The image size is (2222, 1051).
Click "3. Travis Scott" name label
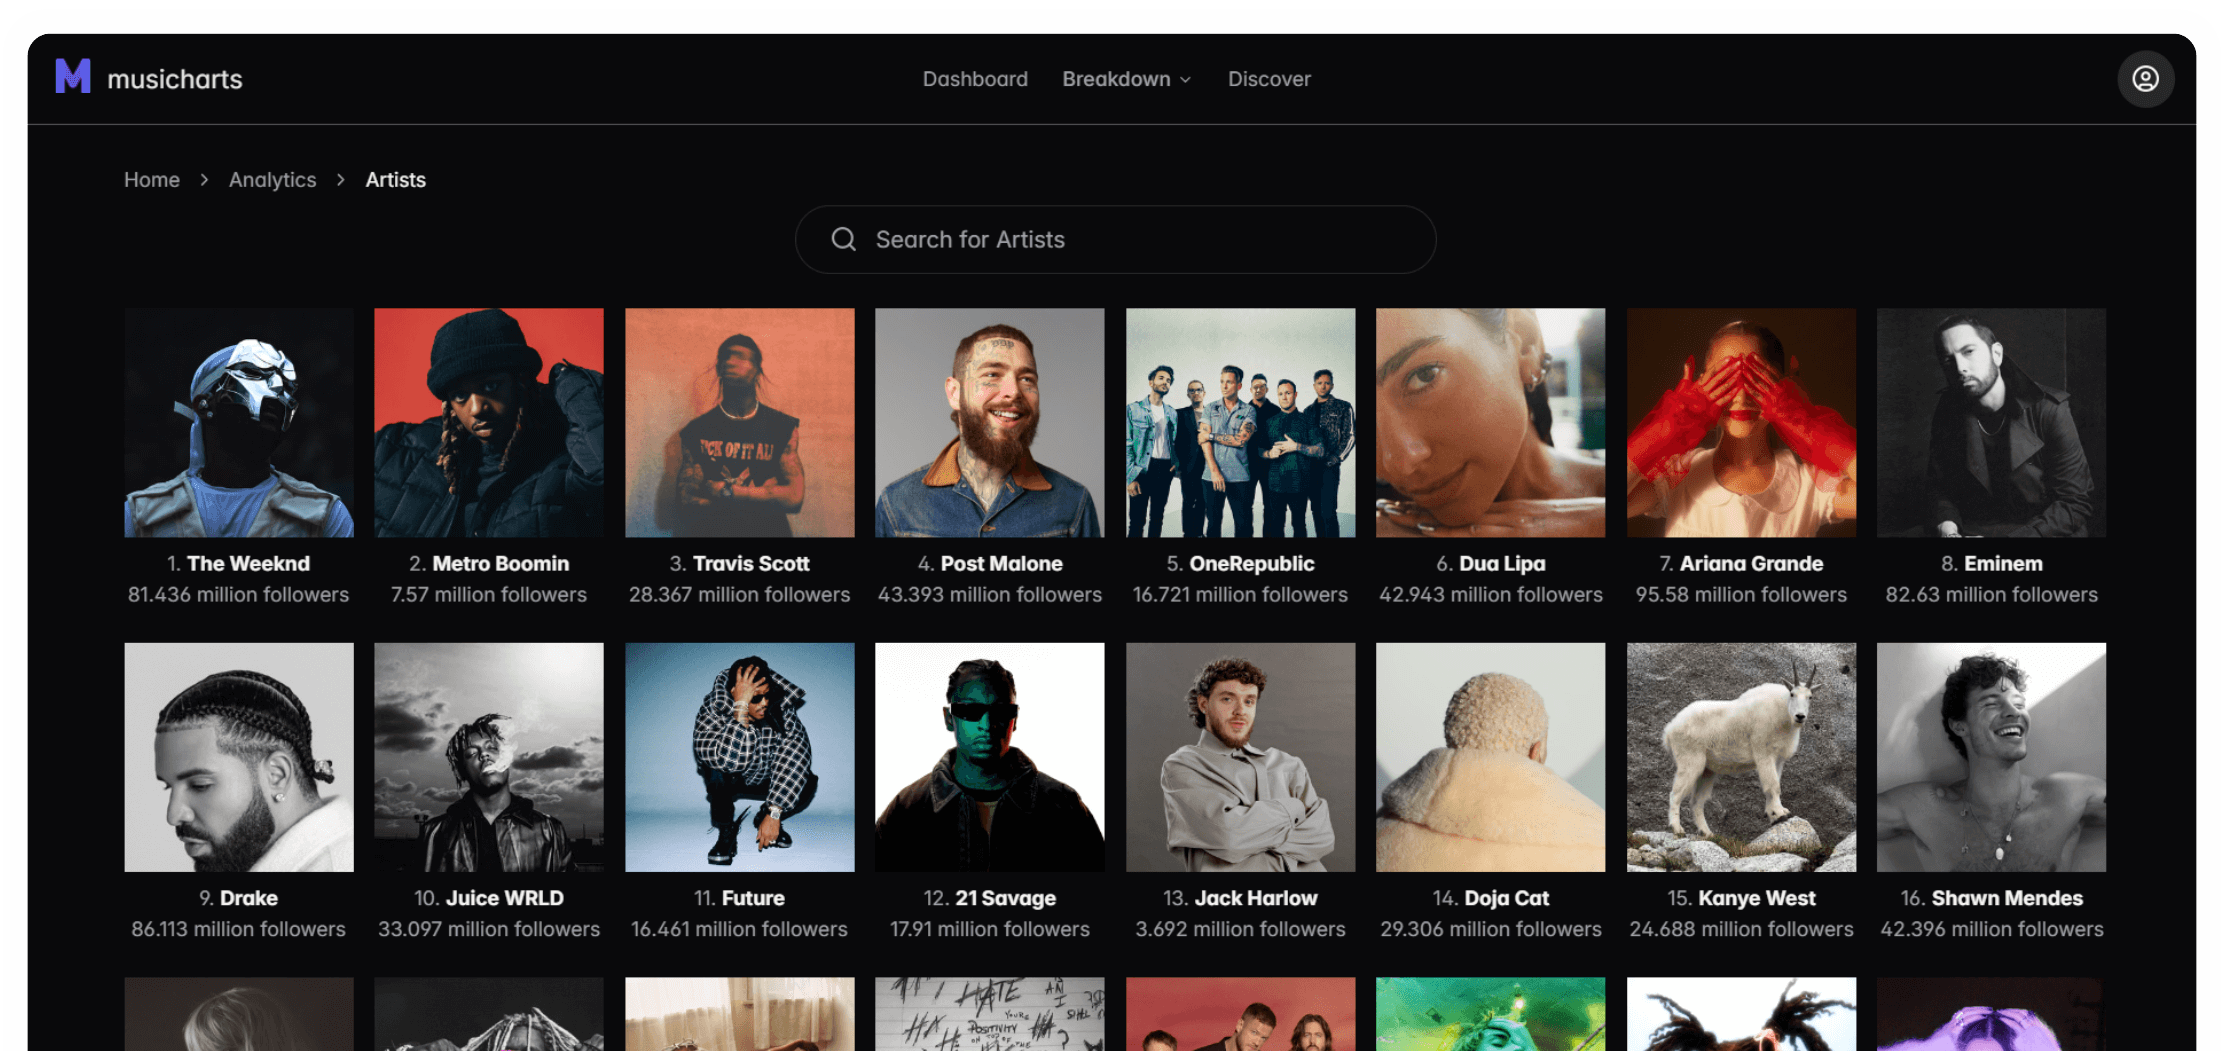tap(740, 564)
